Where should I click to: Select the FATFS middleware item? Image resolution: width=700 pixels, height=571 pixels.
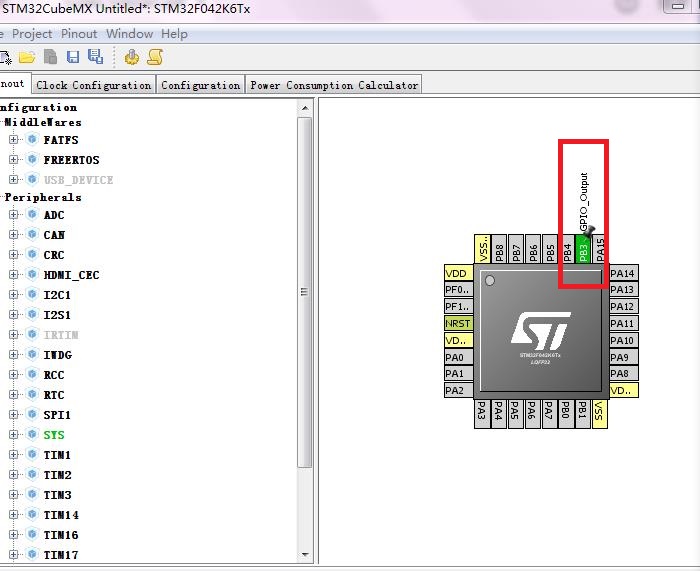coord(60,140)
